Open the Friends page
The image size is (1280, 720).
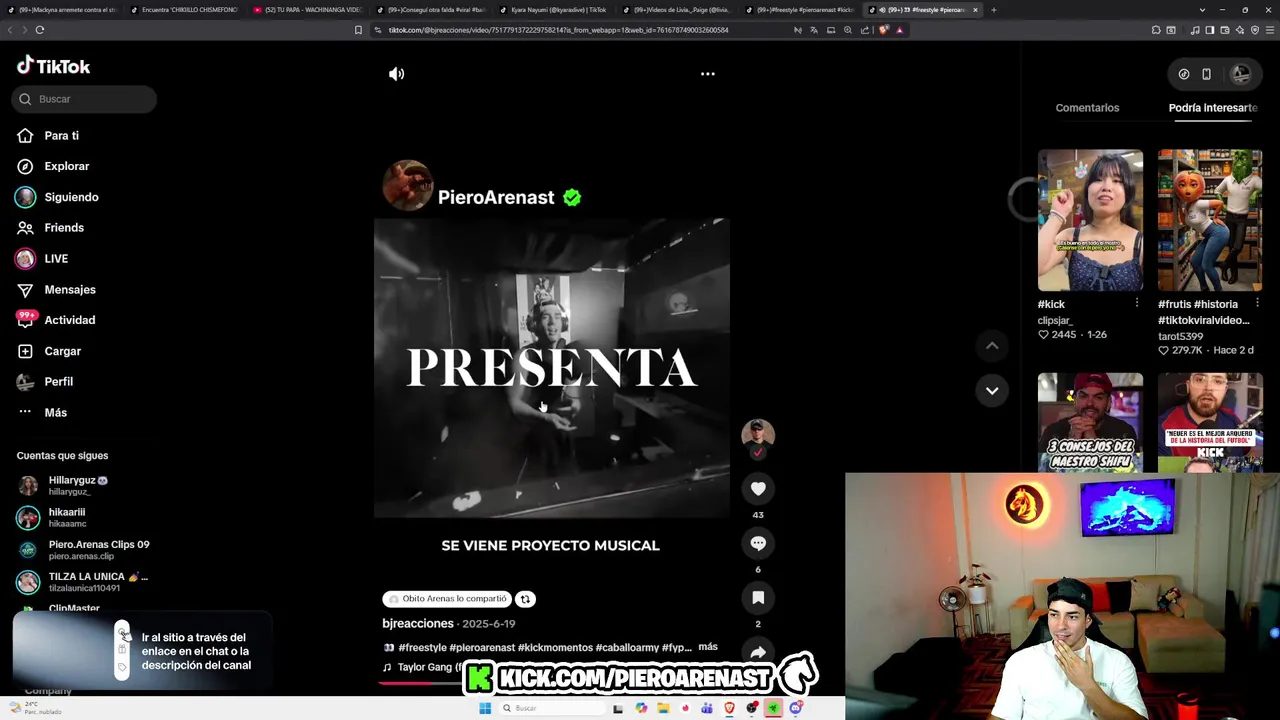[x=64, y=228]
